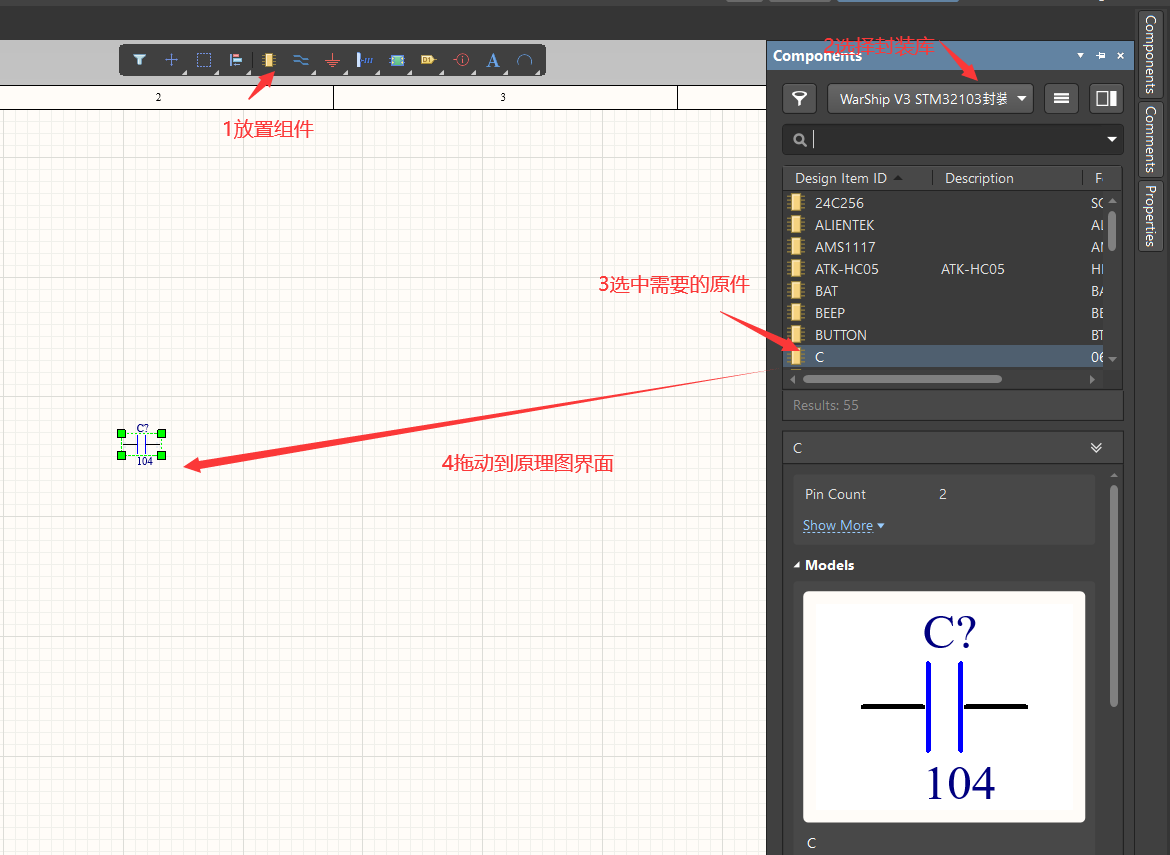Place a port D1 icon
The height and width of the screenshot is (855, 1170).
428,60
